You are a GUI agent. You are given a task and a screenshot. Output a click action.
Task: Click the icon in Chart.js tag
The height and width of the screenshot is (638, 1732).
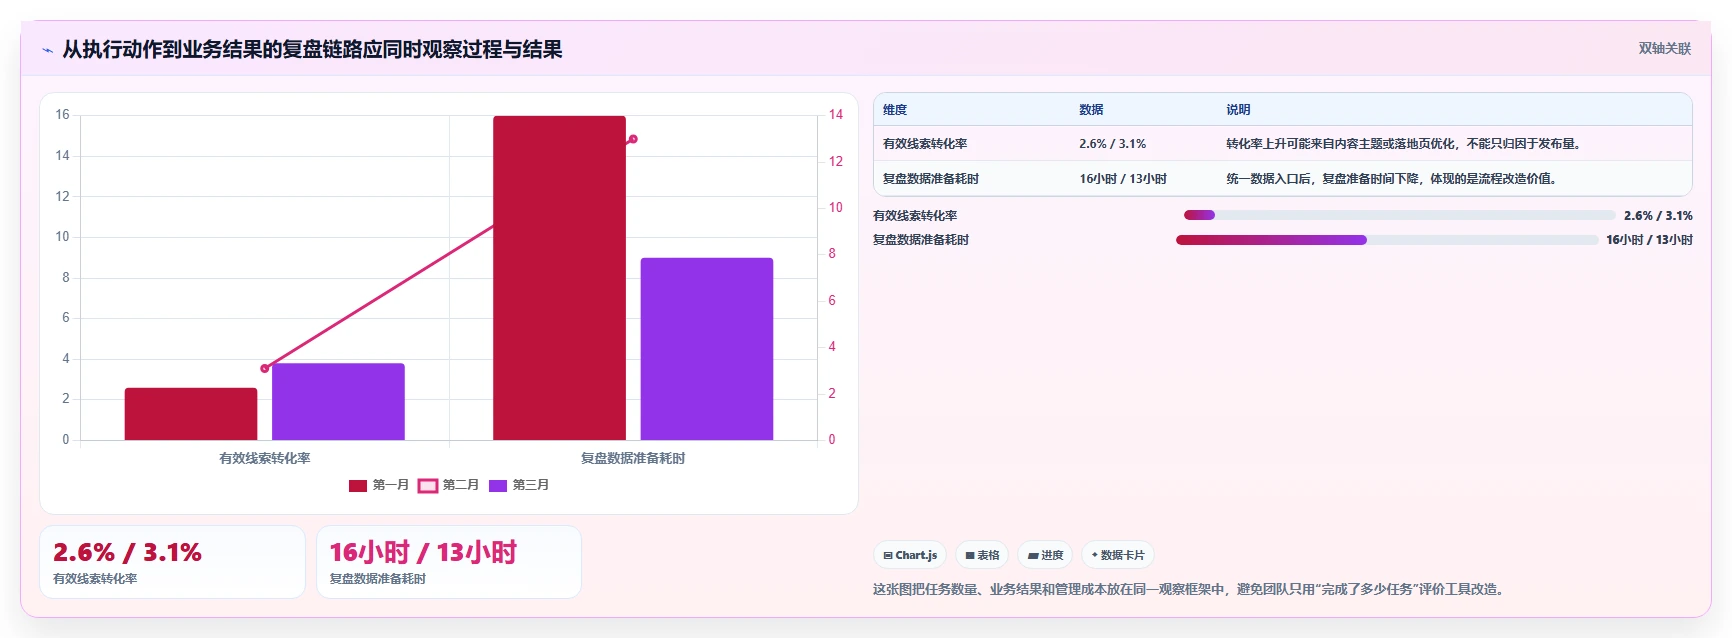point(888,556)
